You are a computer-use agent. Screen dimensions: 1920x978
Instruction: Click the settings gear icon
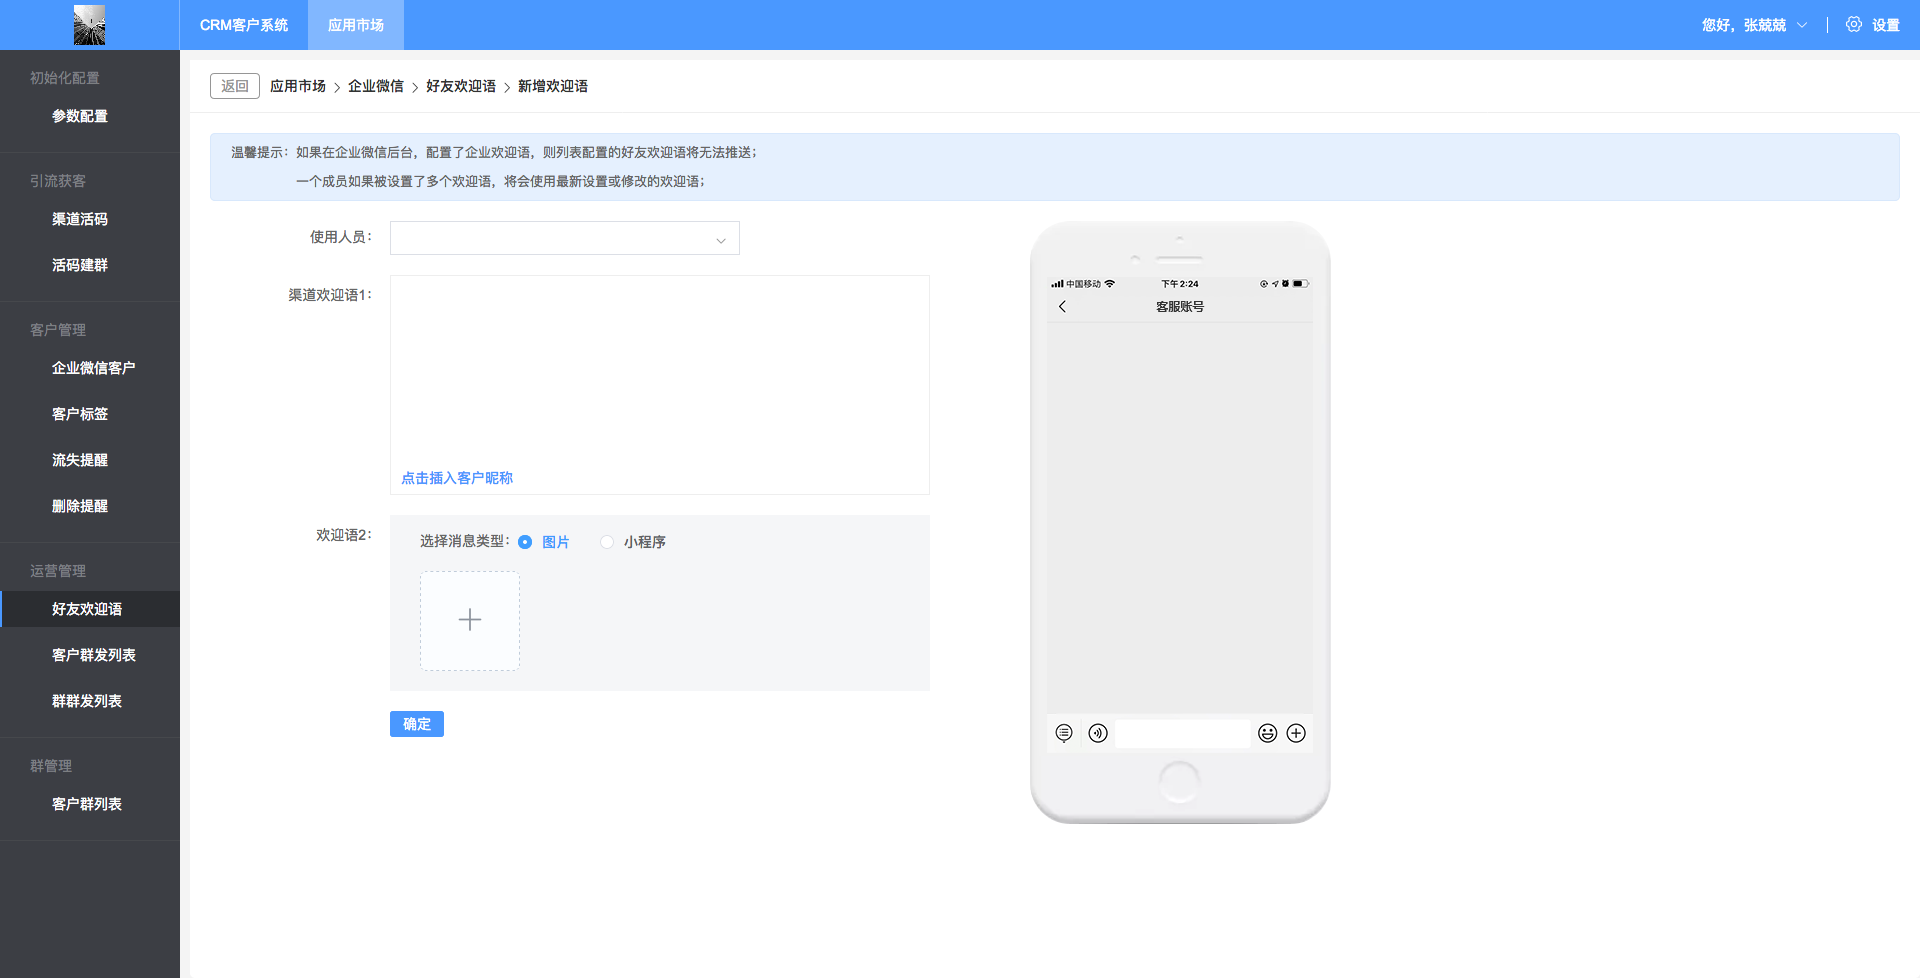[x=1853, y=25]
